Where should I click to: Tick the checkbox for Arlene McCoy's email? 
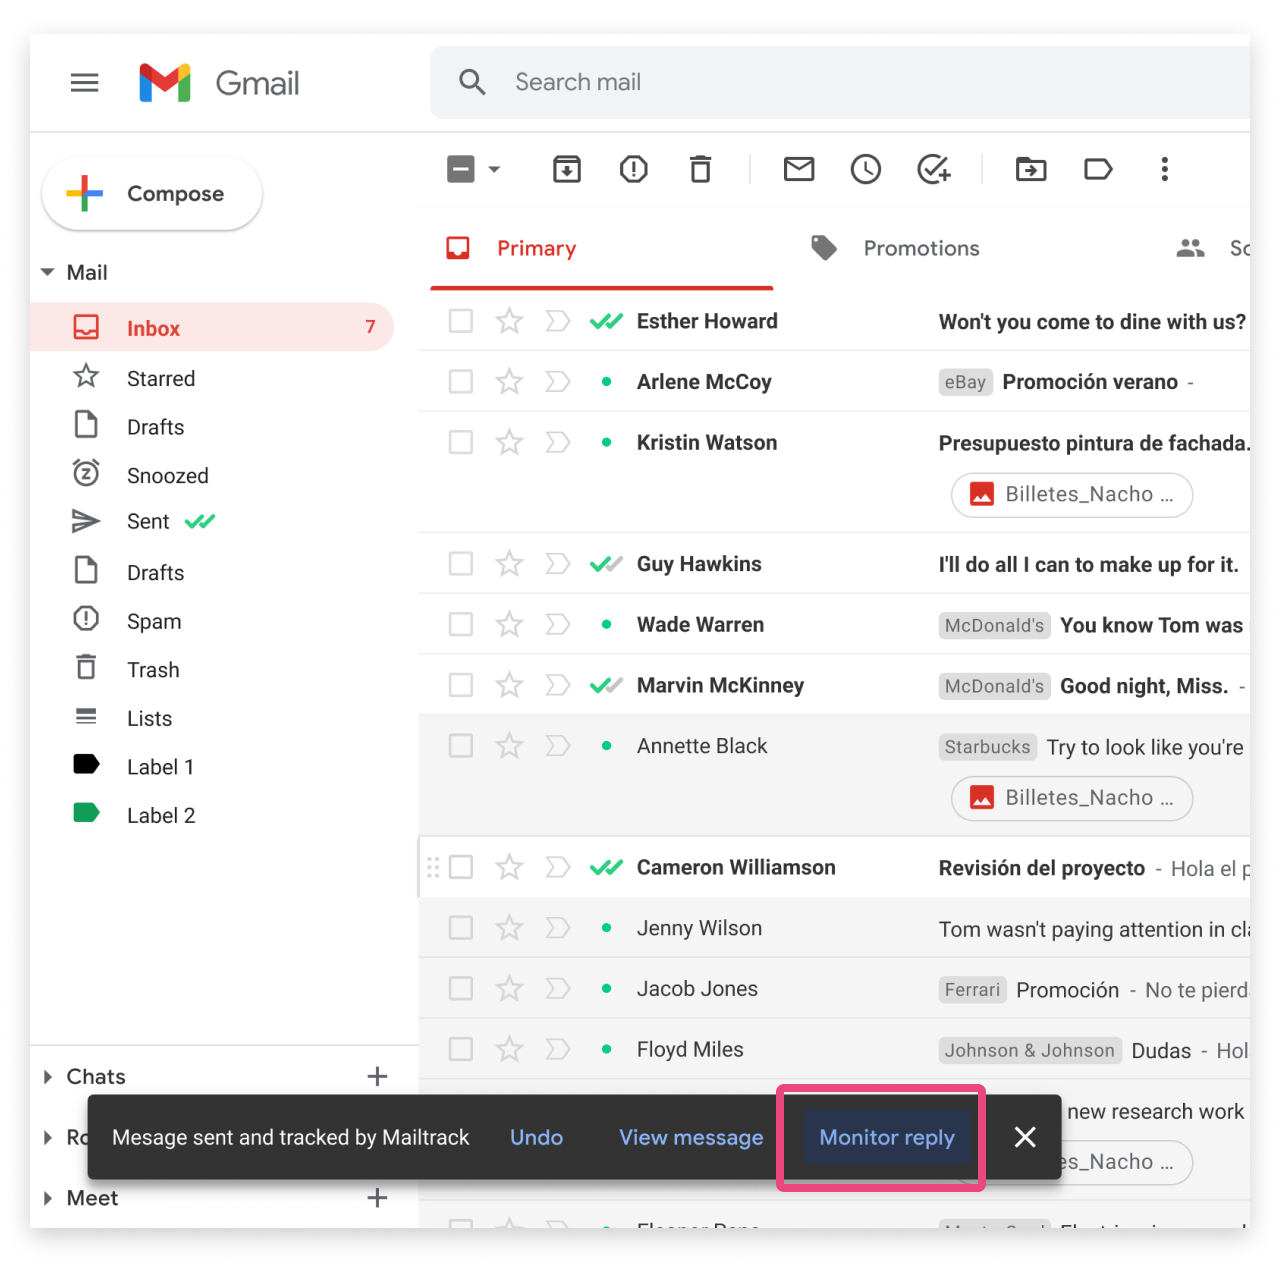click(461, 382)
